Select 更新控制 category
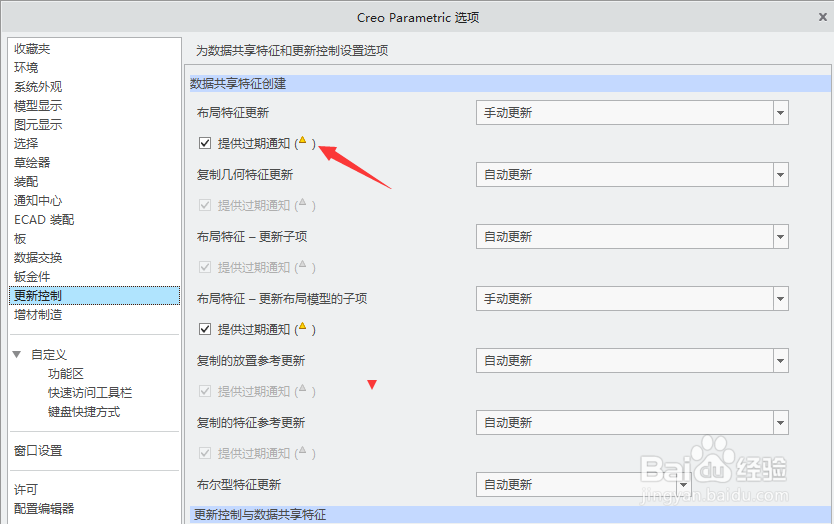This screenshot has height=524, width=834. tap(95, 296)
